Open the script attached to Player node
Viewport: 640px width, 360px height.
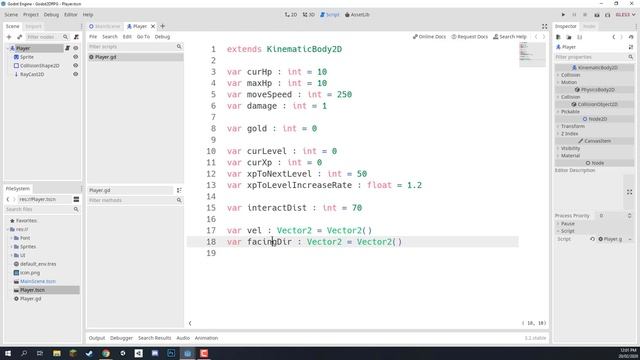tap(67, 48)
